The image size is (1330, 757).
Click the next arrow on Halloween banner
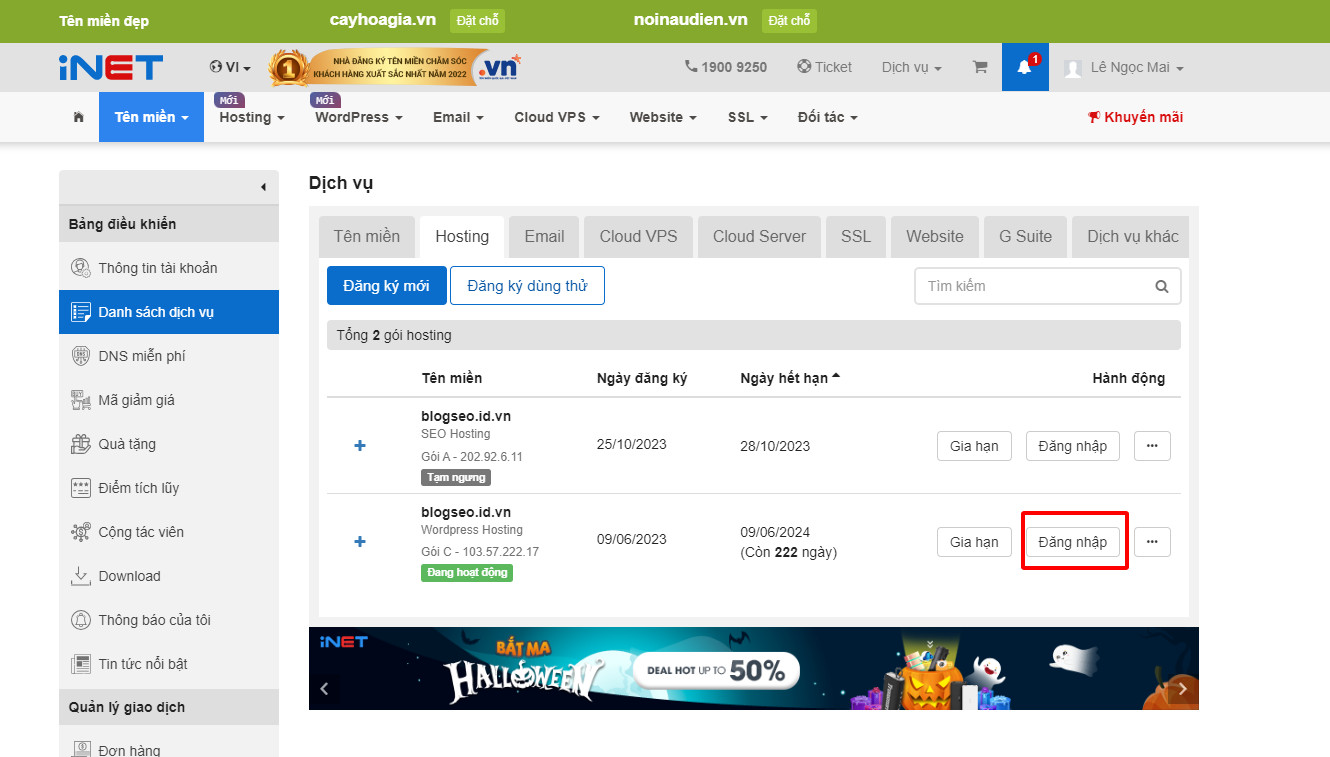[x=1181, y=688]
